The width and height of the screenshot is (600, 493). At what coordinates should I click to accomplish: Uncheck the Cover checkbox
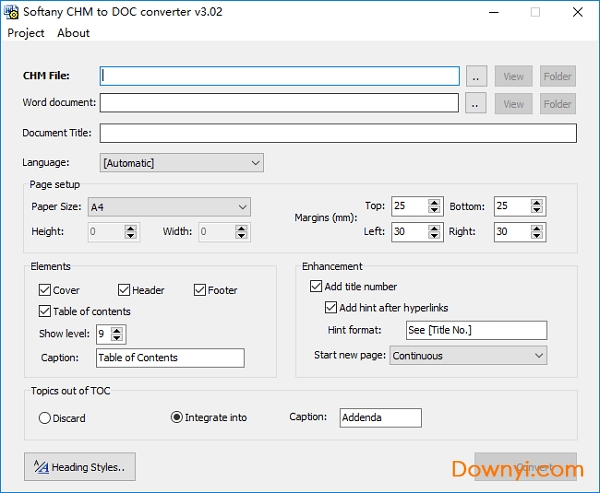coord(45,290)
